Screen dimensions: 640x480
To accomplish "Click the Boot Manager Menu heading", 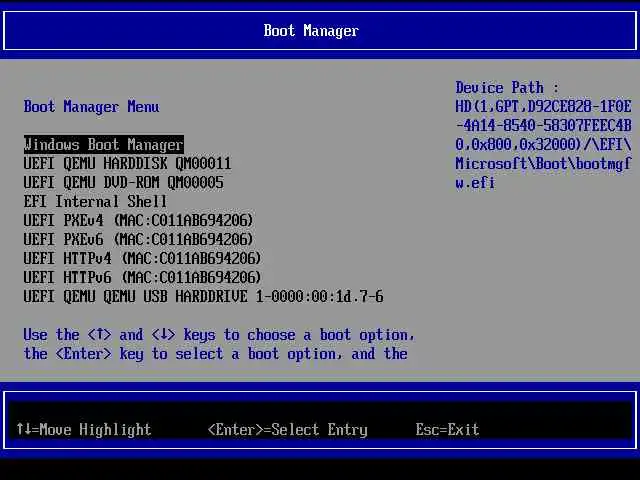I will pyautogui.click(x=91, y=107).
